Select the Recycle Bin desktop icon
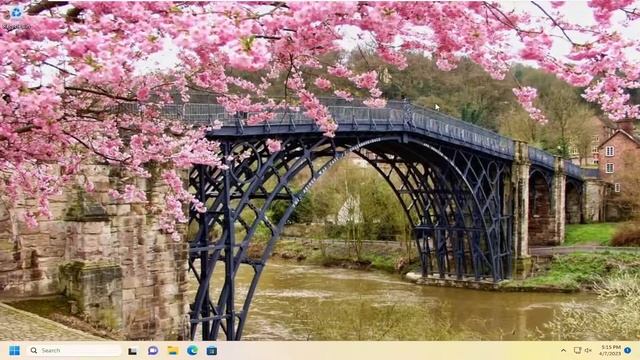The height and width of the screenshot is (360, 640). (x=16, y=17)
